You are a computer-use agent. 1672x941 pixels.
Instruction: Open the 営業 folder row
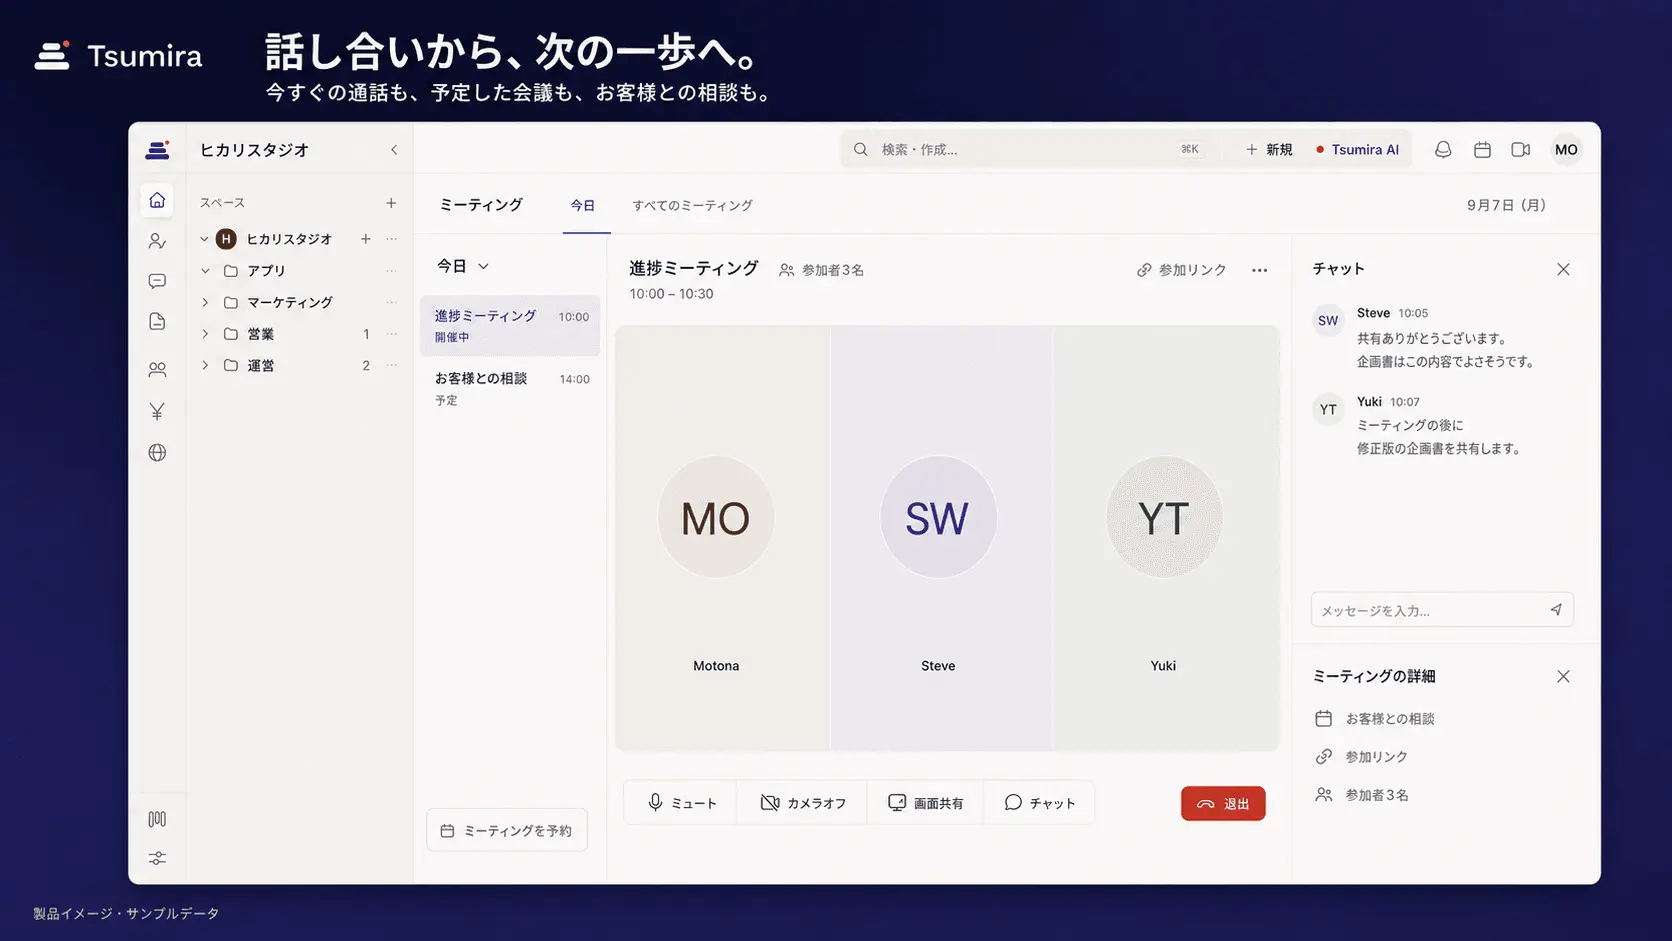[x=298, y=334]
